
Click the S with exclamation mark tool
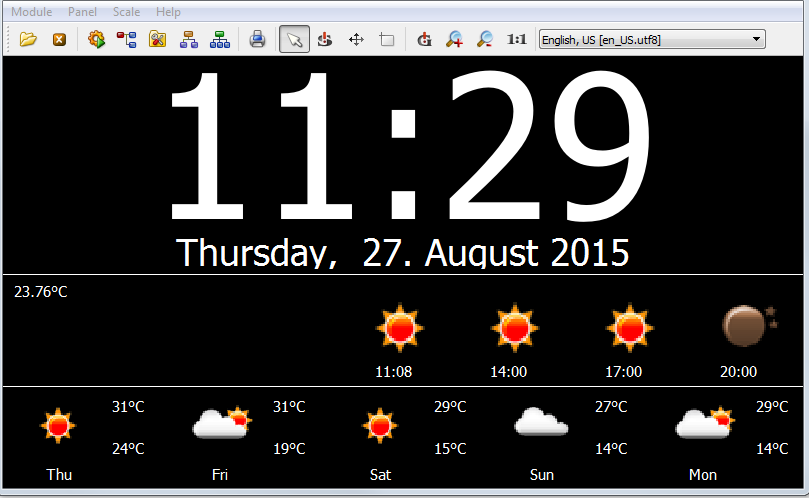pyautogui.click(x=325, y=39)
